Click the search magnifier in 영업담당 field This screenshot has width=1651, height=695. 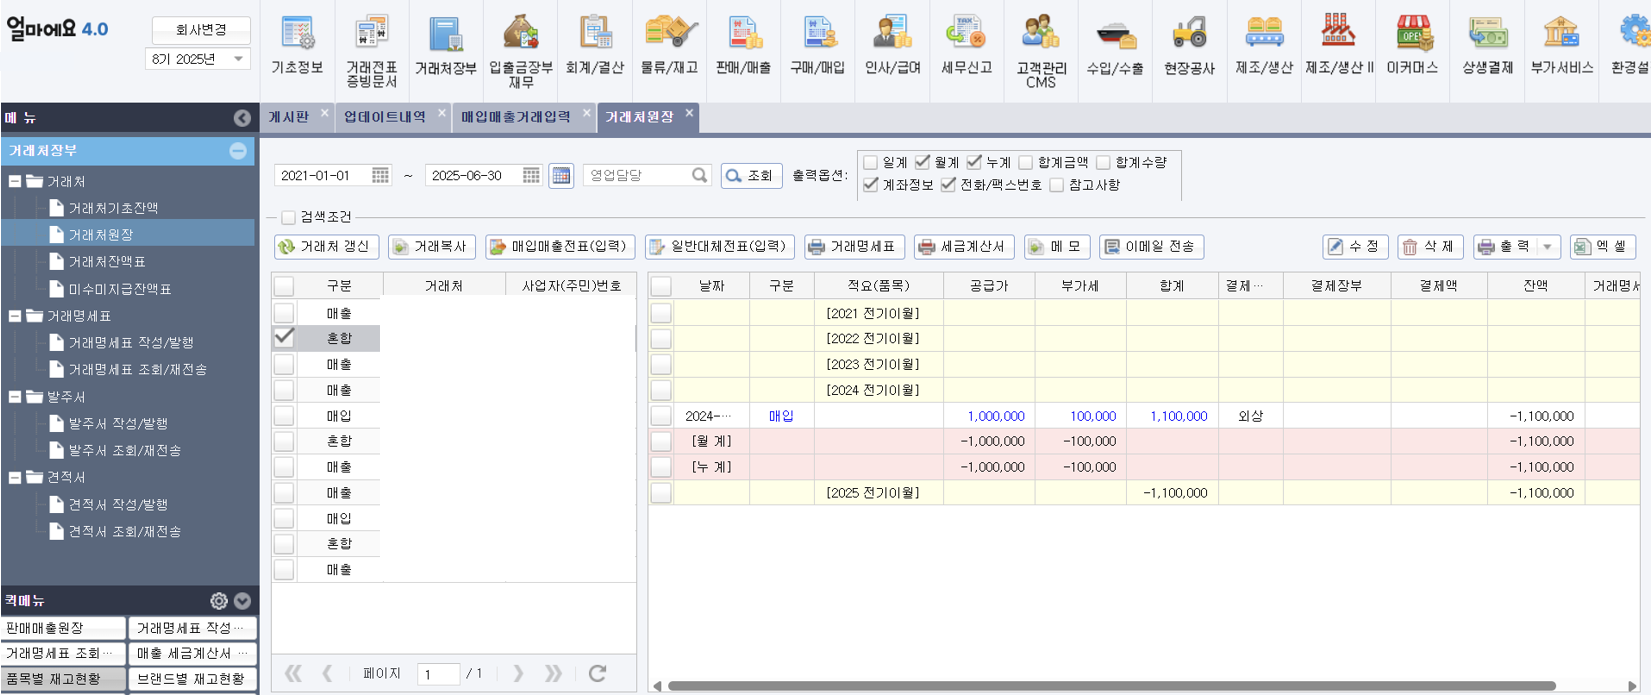[699, 175]
